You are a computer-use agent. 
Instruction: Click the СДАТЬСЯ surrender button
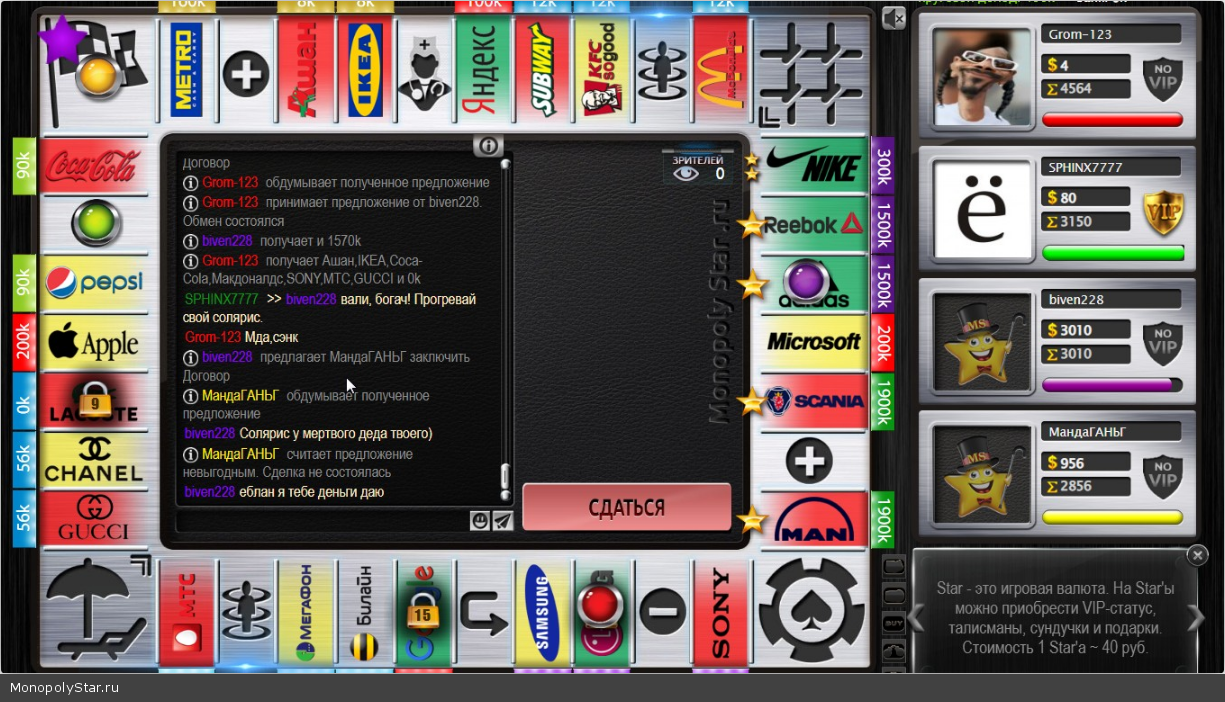pos(626,507)
